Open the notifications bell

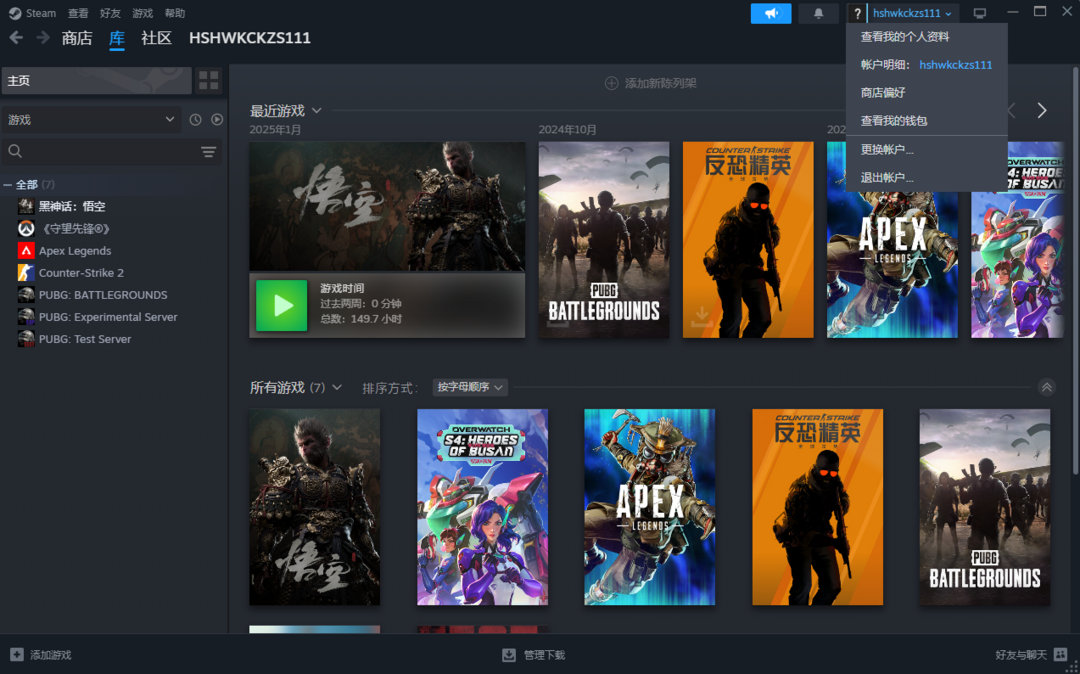point(818,13)
